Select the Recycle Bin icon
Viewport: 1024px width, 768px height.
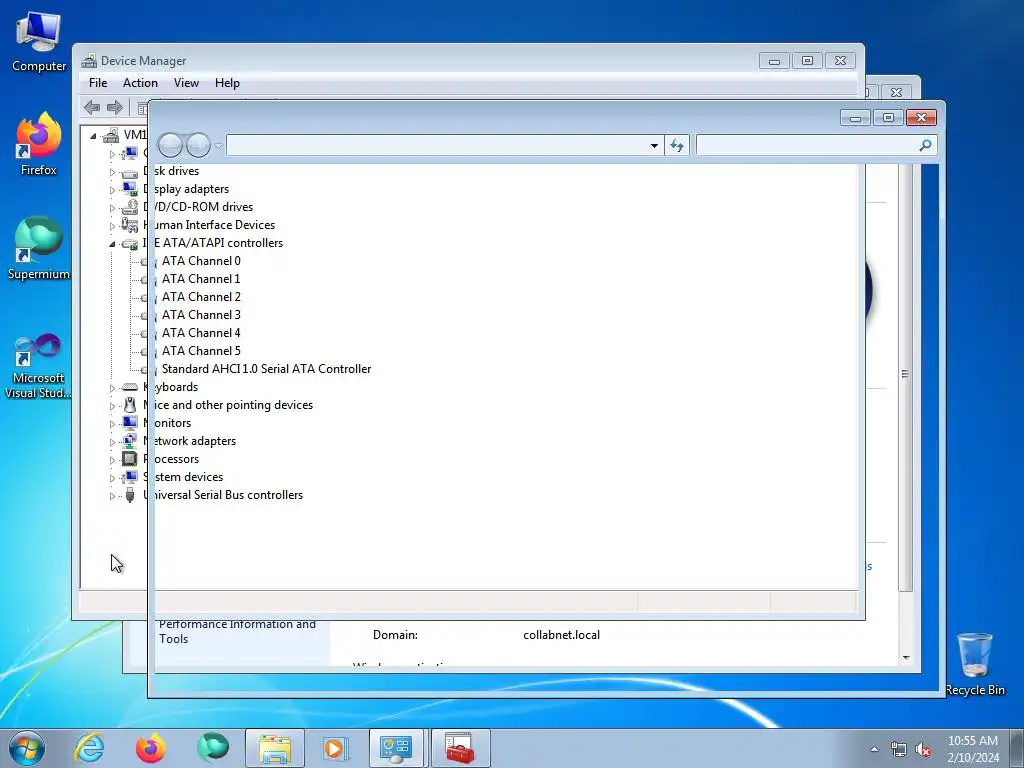(x=975, y=664)
